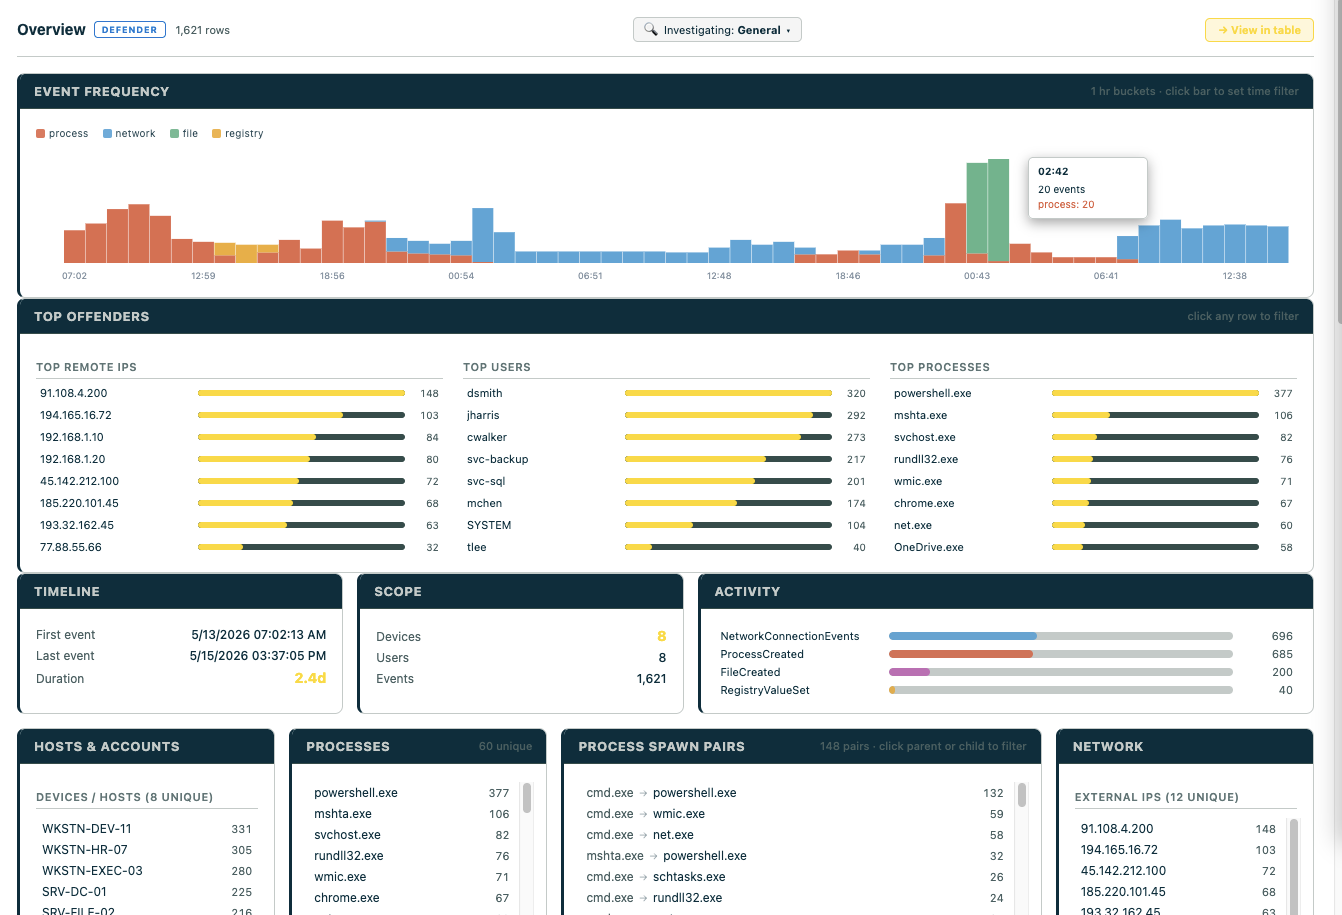The image size is (1342, 915).
Task: Select powershell.exe in Processes panel list
Action: [x=412, y=793]
